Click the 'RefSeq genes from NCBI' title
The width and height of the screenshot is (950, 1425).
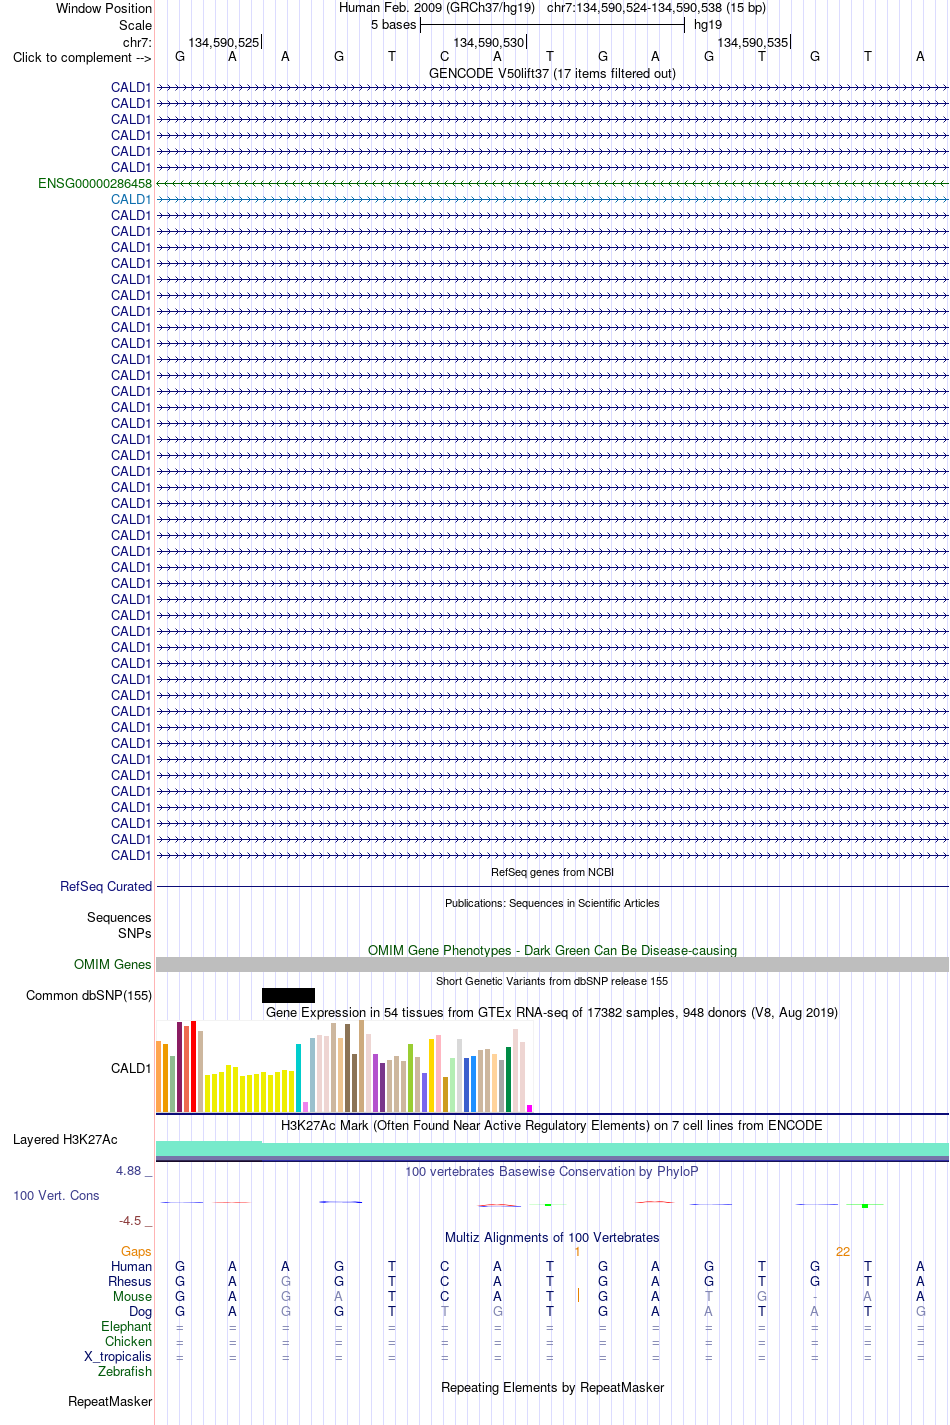coord(552,872)
